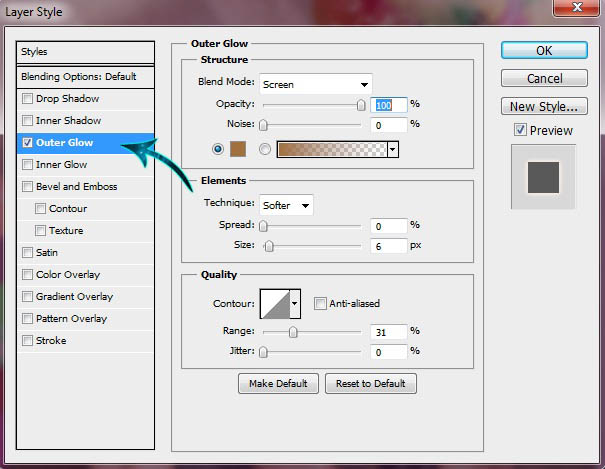Enable the Pattern Overlay checkbox
The height and width of the screenshot is (469, 605).
coord(27,319)
